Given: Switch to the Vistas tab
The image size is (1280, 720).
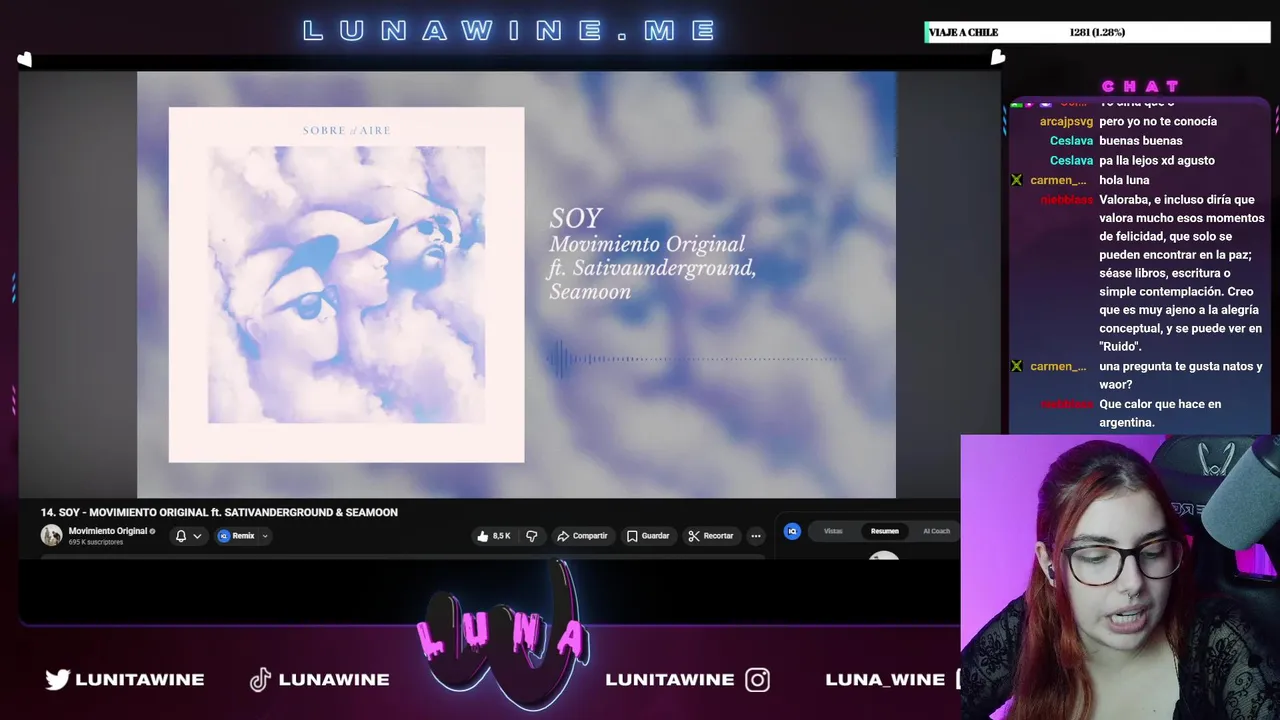Looking at the screenshot, I should tap(833, 531).
